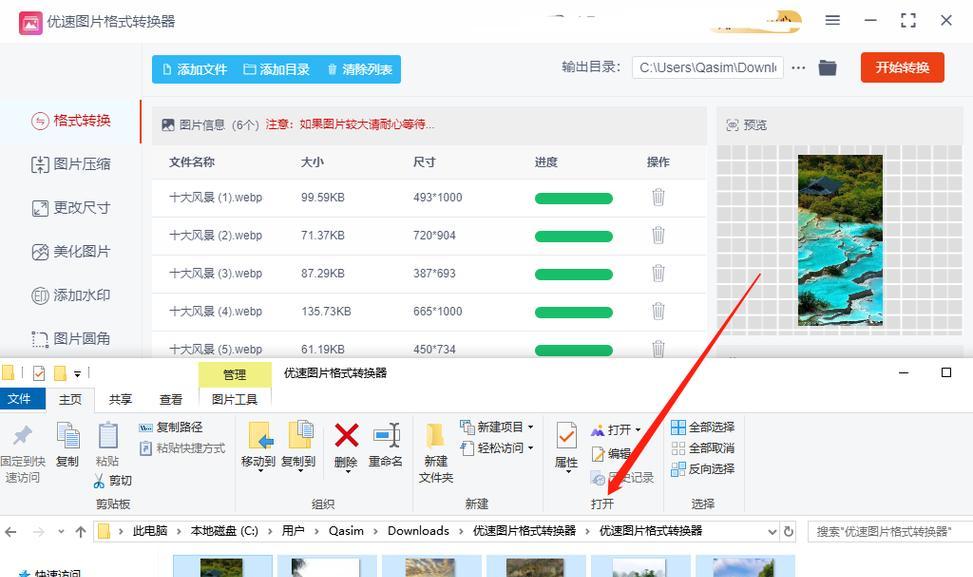973x577 pixels.
Task: Click the 清除列表 button
Action: (359, 69)
